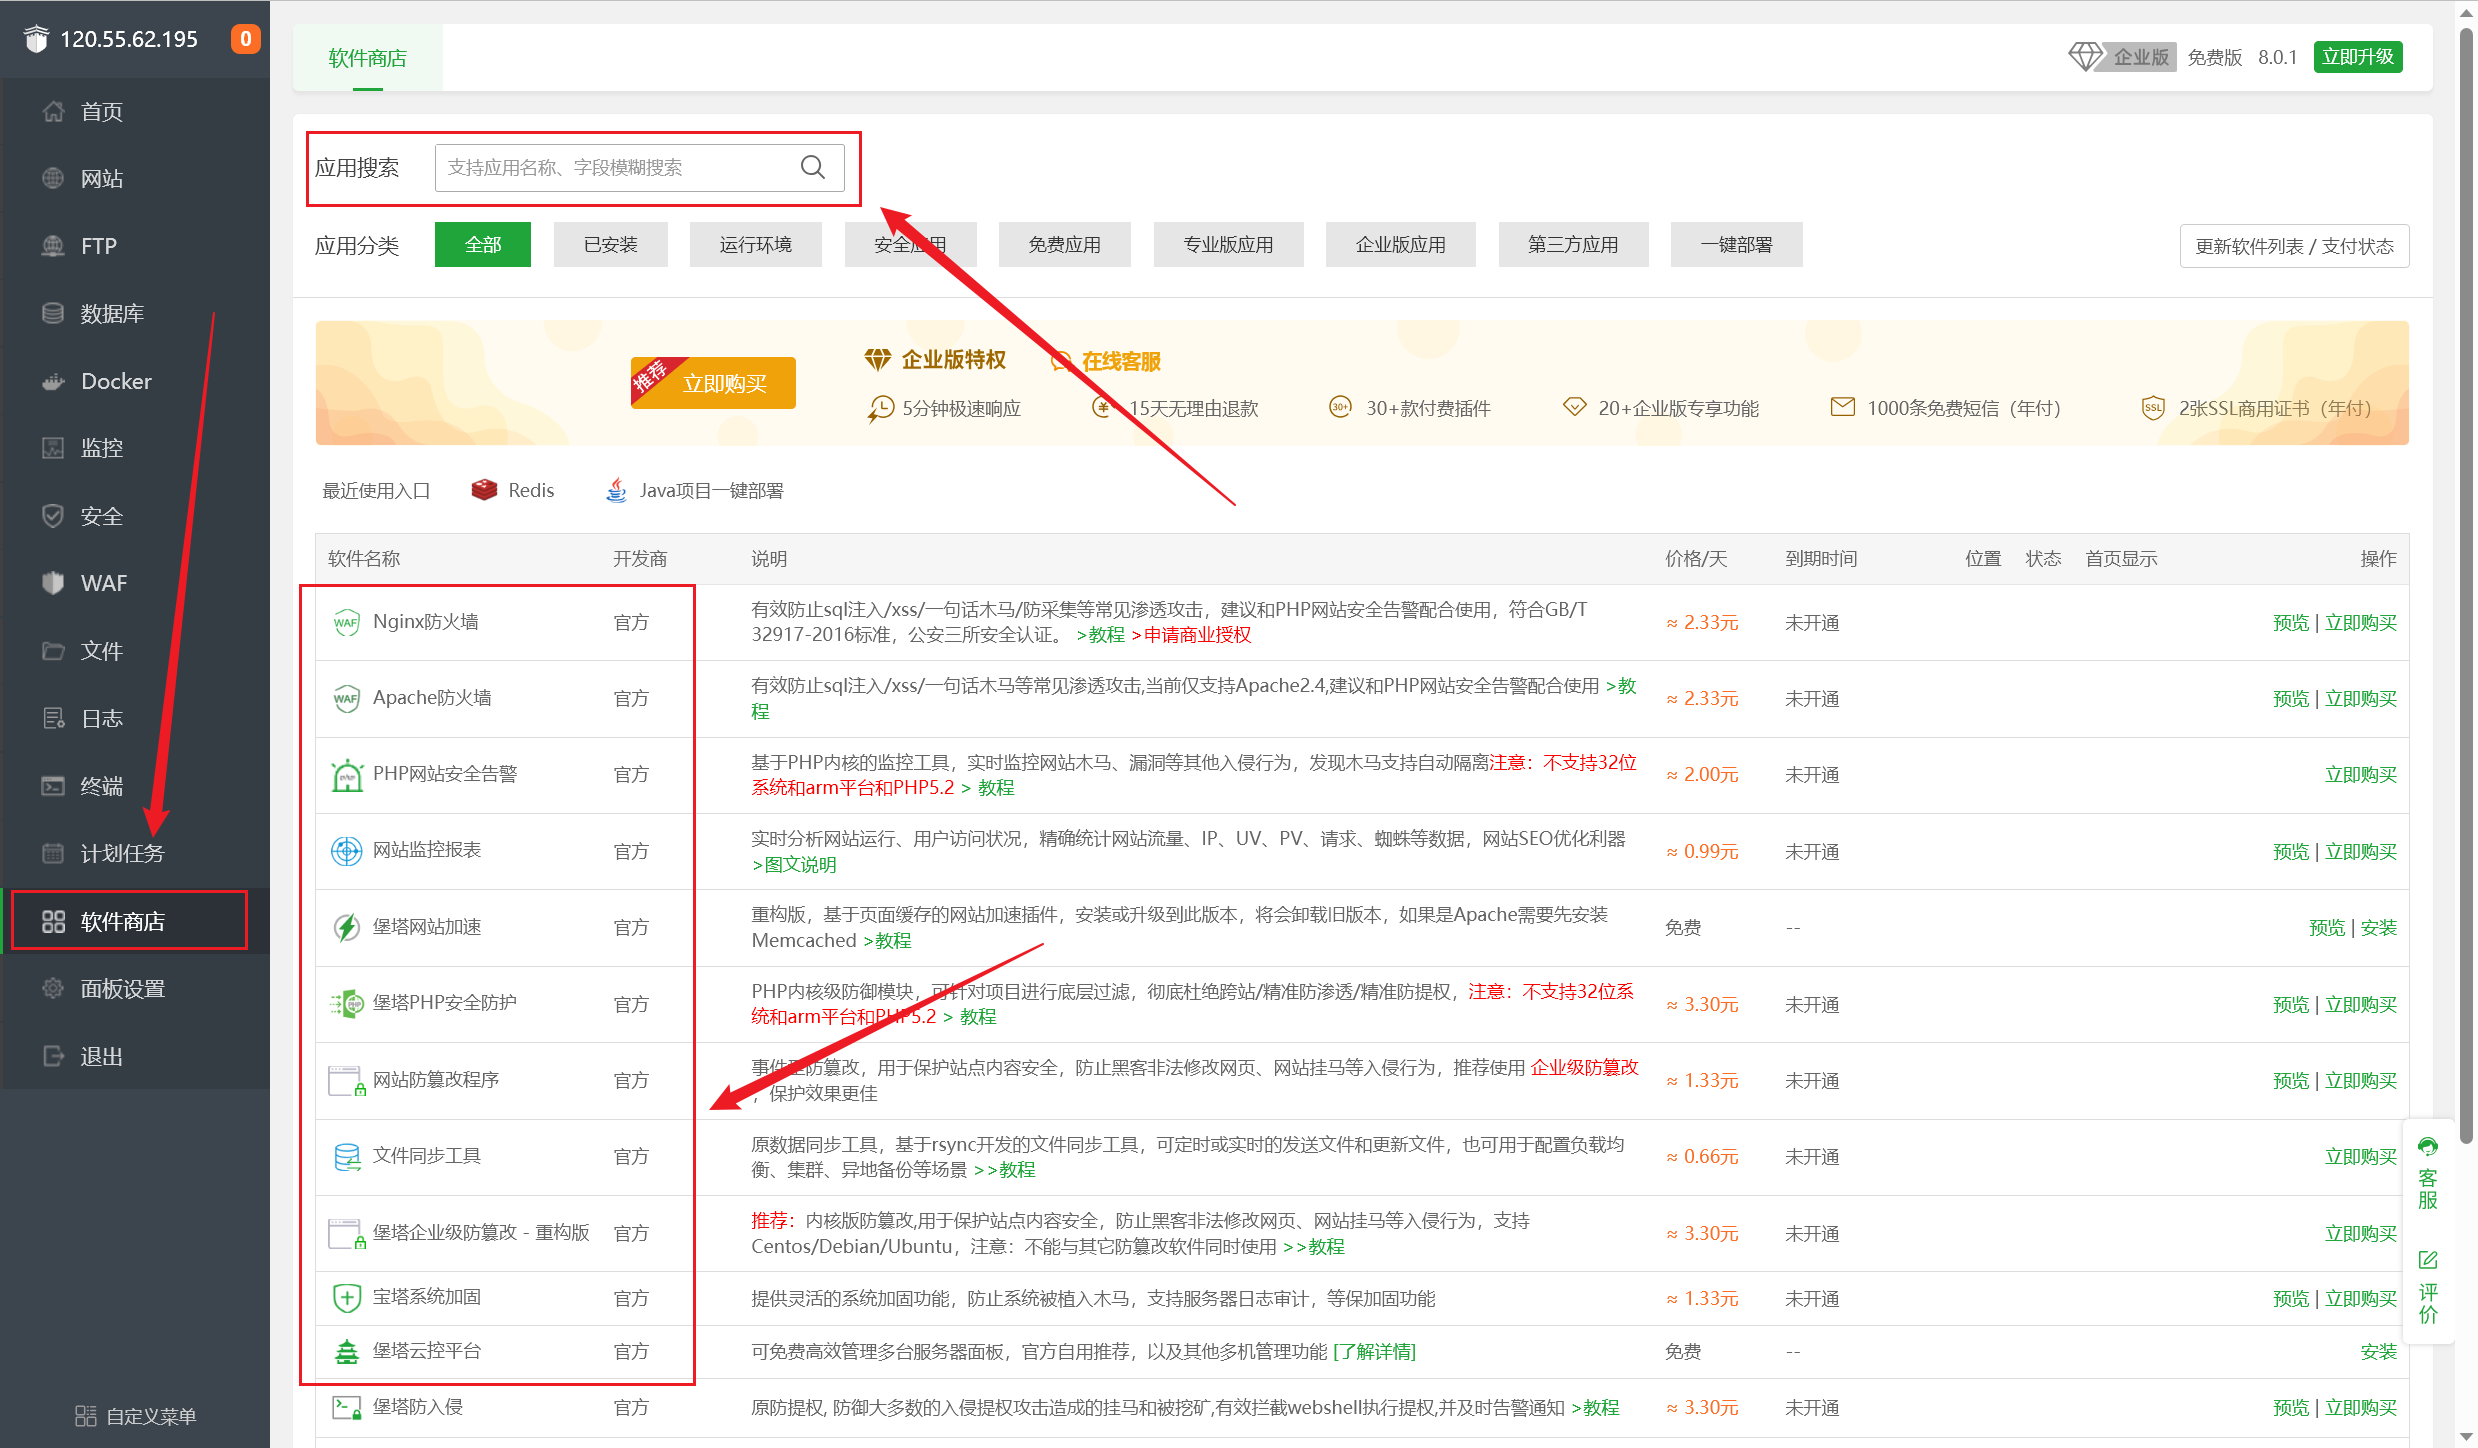The width and height of the screenshot is (2478, 1448).
Task: Click 图文说明 link in 网站监控报表 row
Action: point(795,865)
